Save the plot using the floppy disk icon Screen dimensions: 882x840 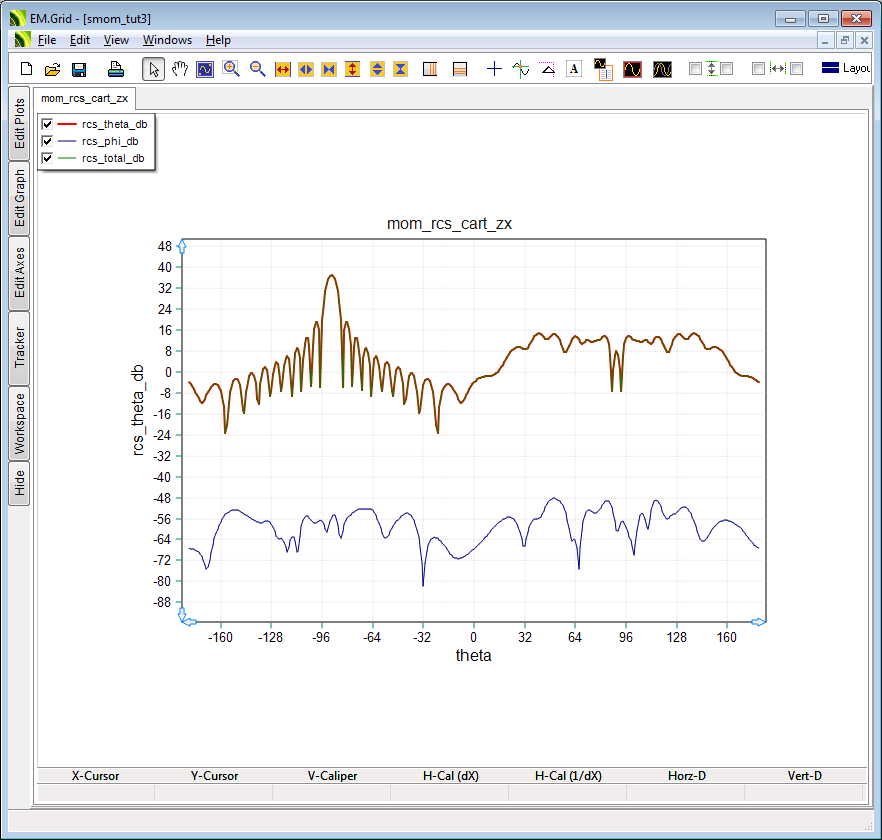[79, 69]
